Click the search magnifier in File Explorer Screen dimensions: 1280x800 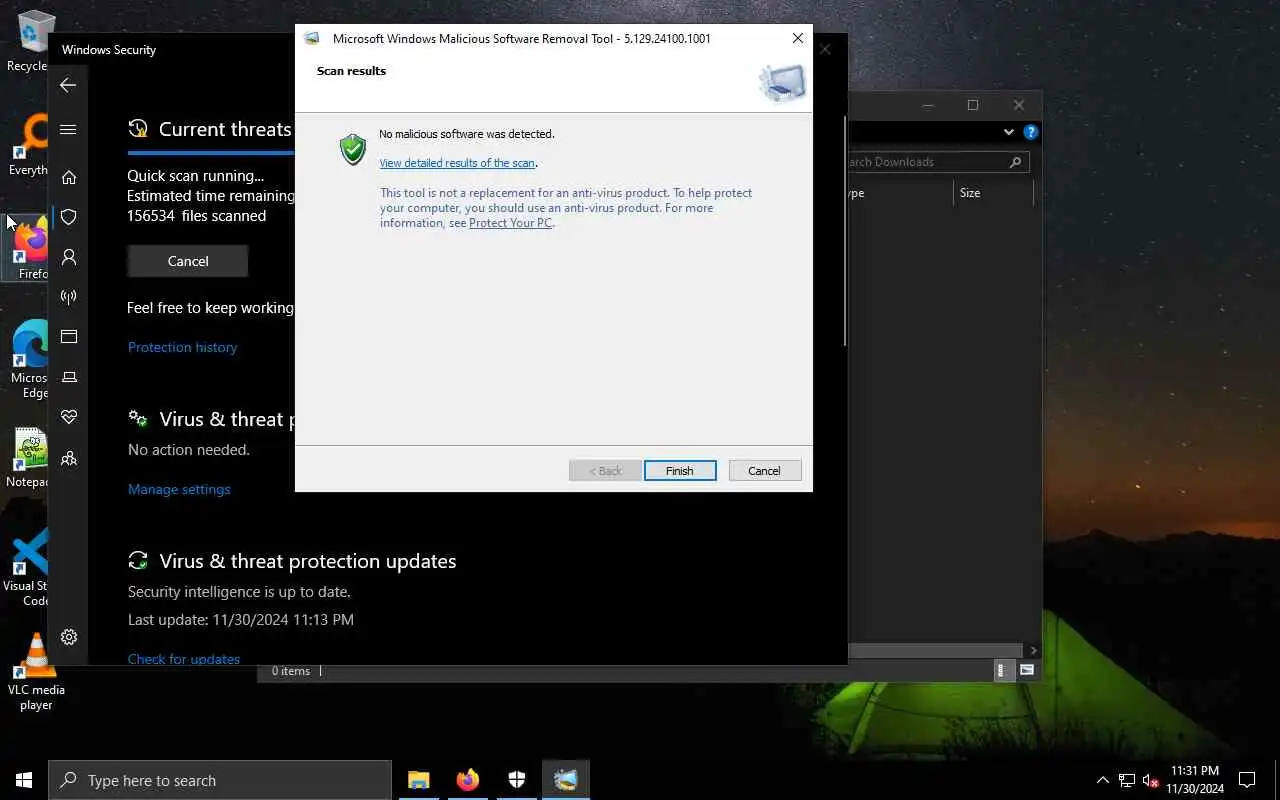coord(1016,162)
